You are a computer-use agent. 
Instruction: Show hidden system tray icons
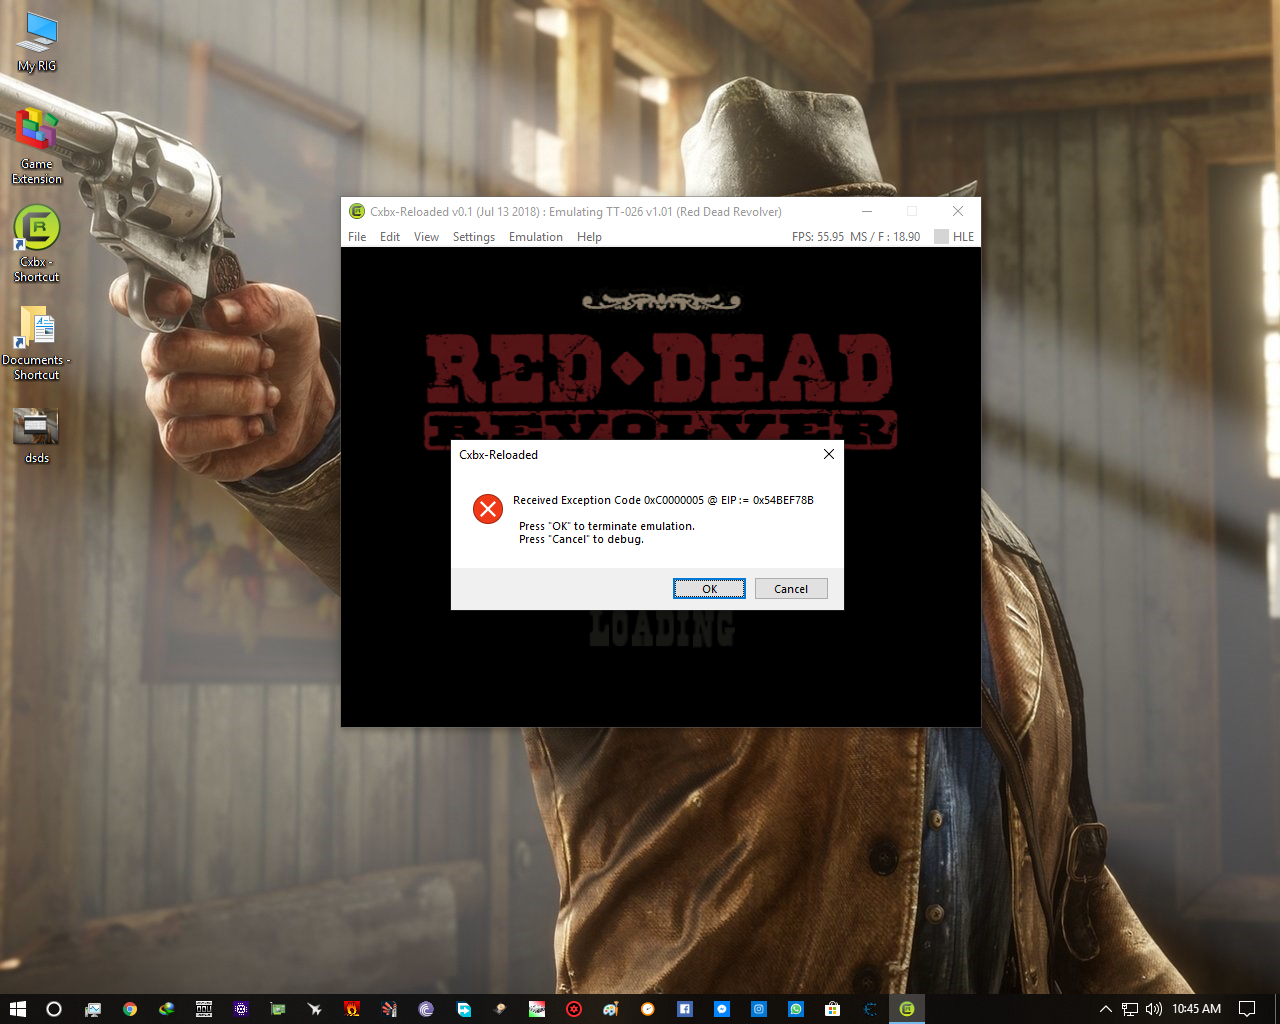(x=1105, y=1009)
